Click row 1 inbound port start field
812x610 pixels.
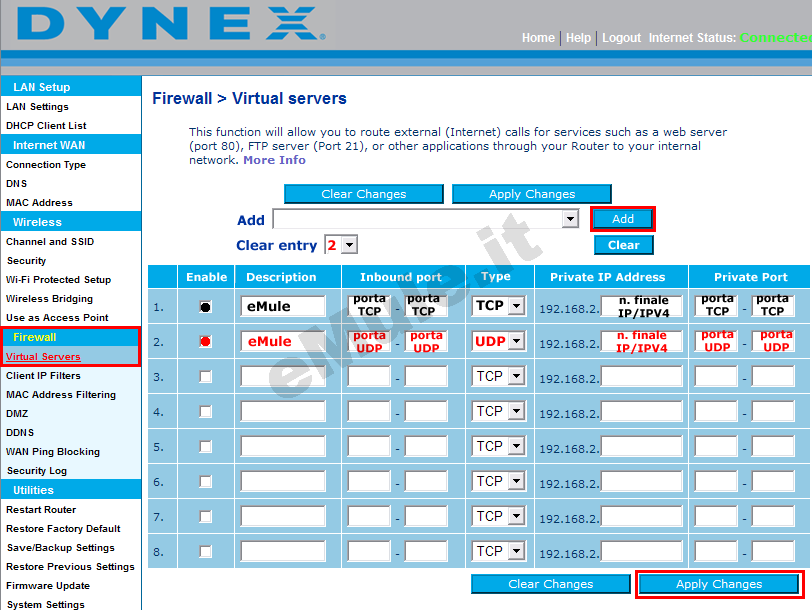click(369, 305)
